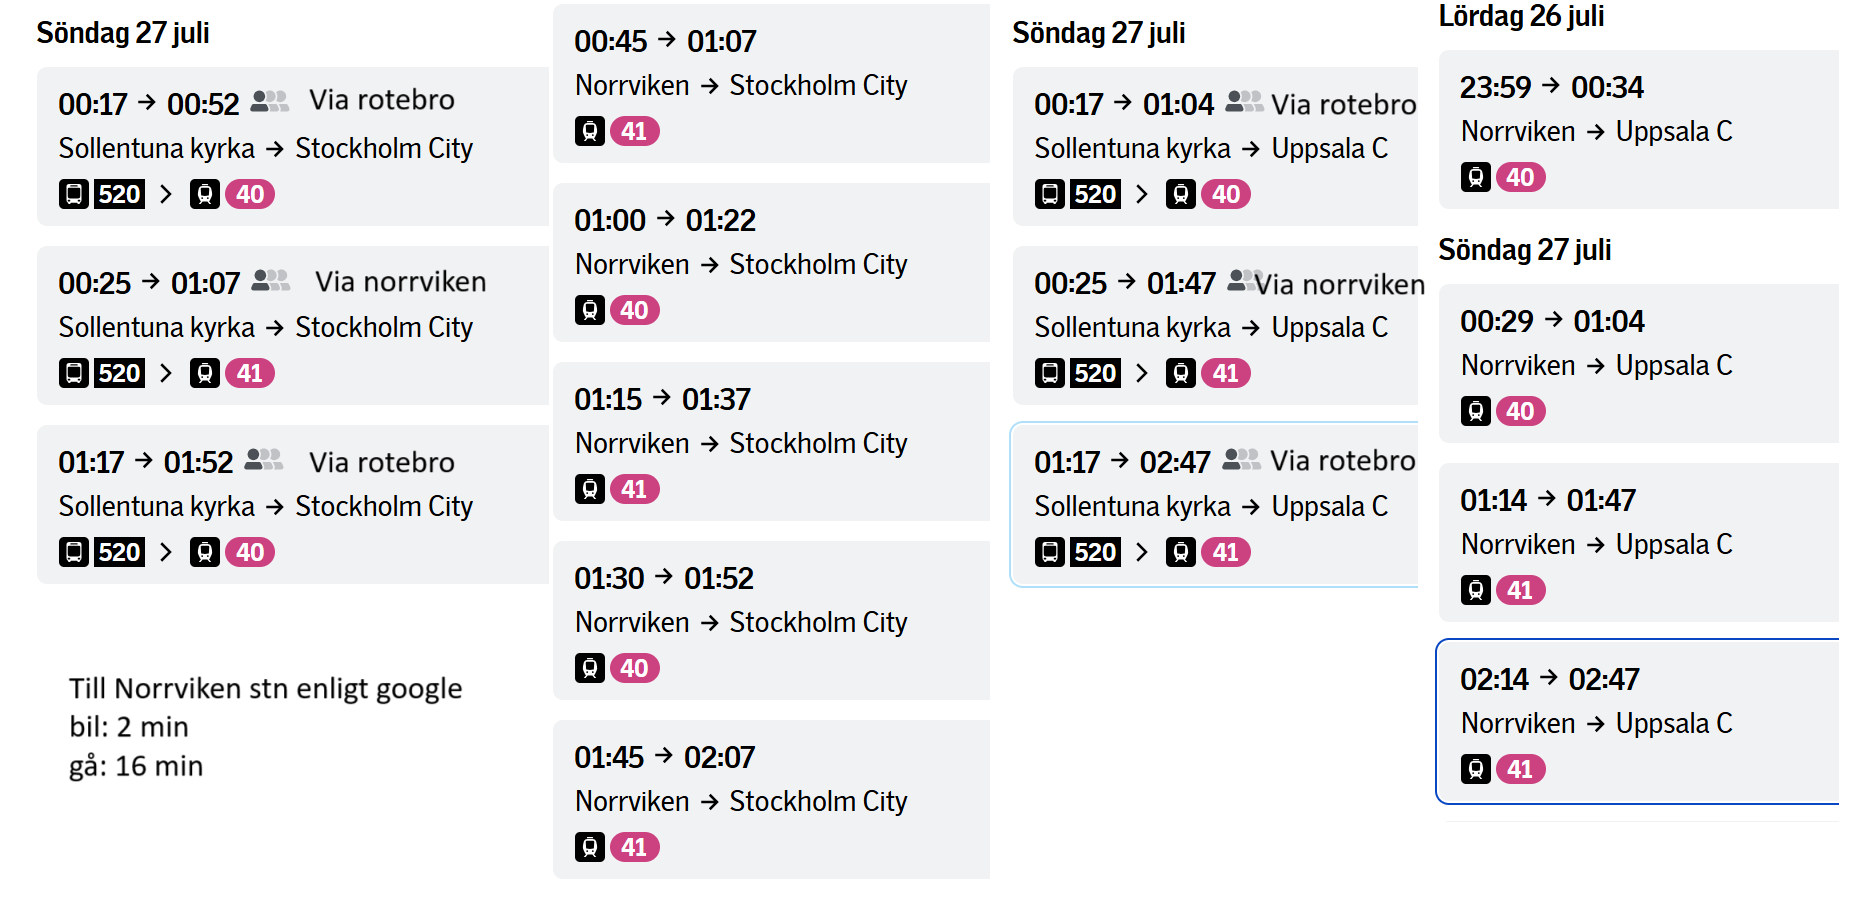Click 520 bus badge on 01:17→02:47 trip
This screenshot has height=898, width=1854.
pyautogui.click(x=1095, y=552)
